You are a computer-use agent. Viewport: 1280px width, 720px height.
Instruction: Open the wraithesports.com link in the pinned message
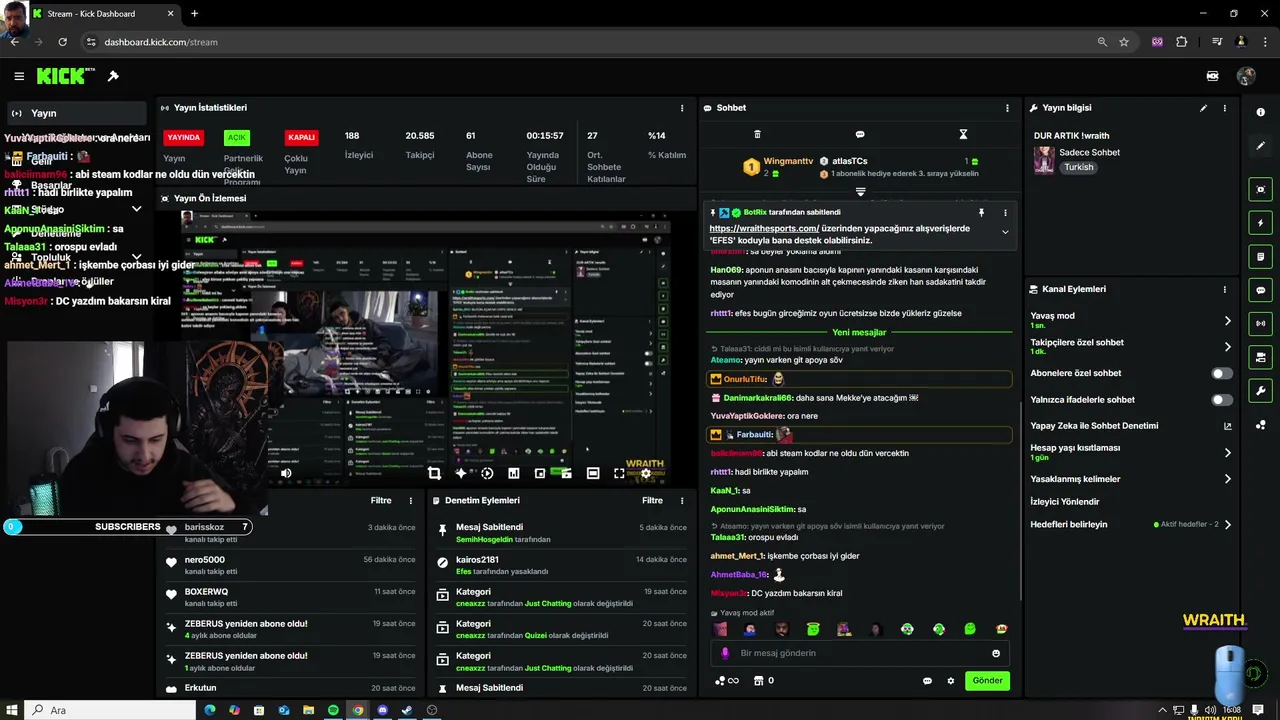(764, 228)
